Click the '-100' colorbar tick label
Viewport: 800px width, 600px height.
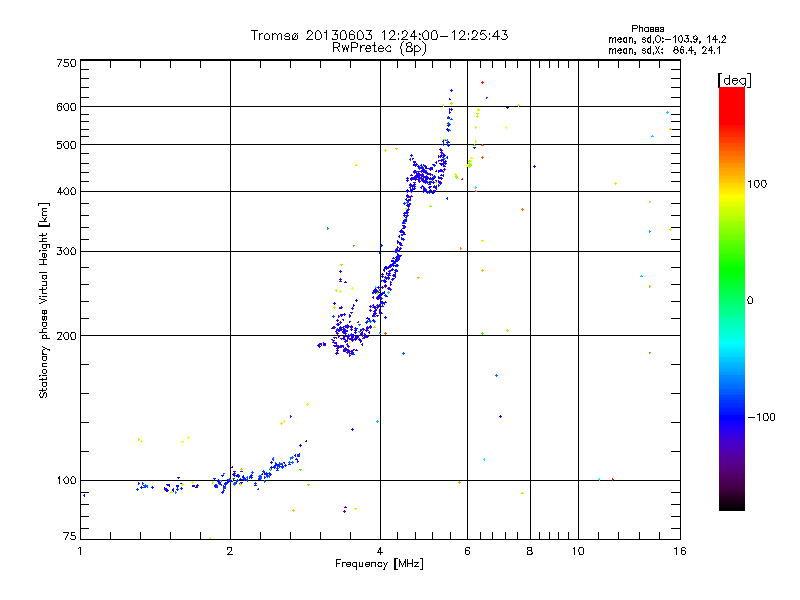click(761, 417)
